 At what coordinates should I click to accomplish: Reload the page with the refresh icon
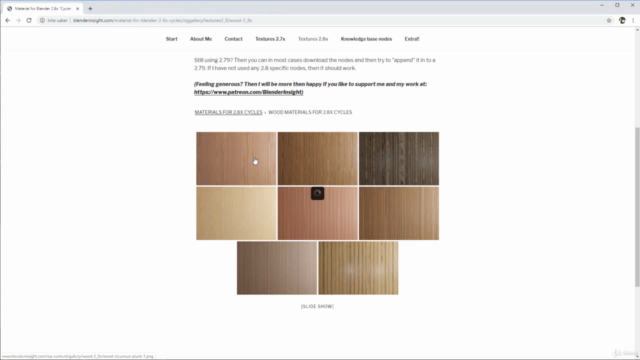tap(29, 20)
